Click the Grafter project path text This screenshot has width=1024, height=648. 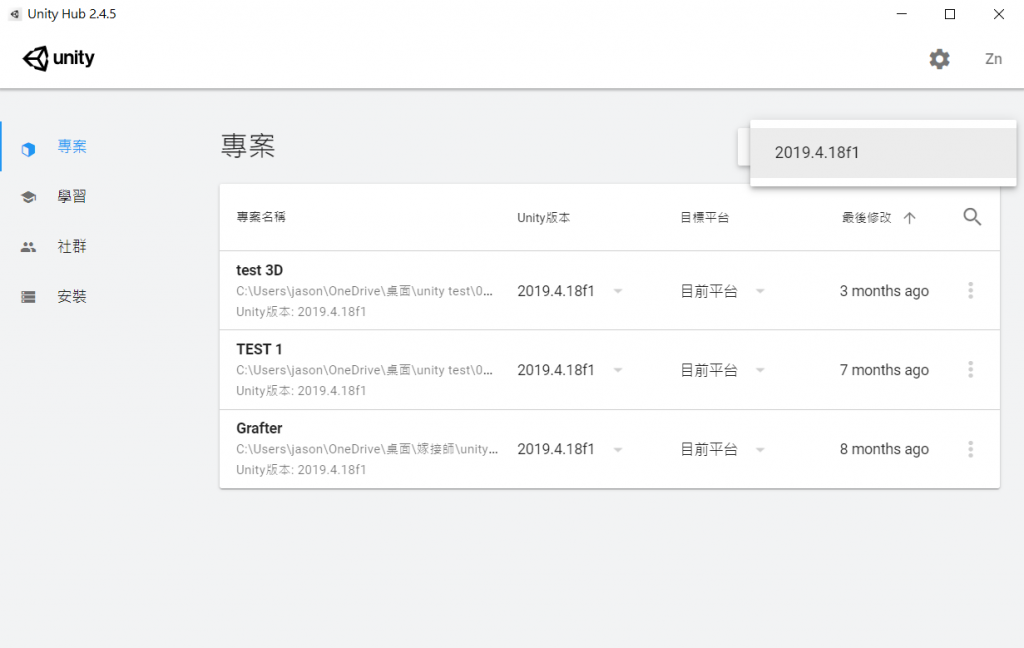367,449
